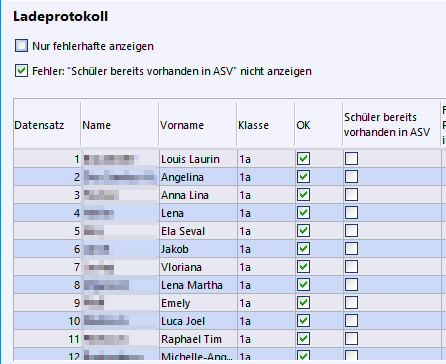Sort table by Name column header
Image resolution: width=446 pixels, height=364 pixels.
point(119,125)
